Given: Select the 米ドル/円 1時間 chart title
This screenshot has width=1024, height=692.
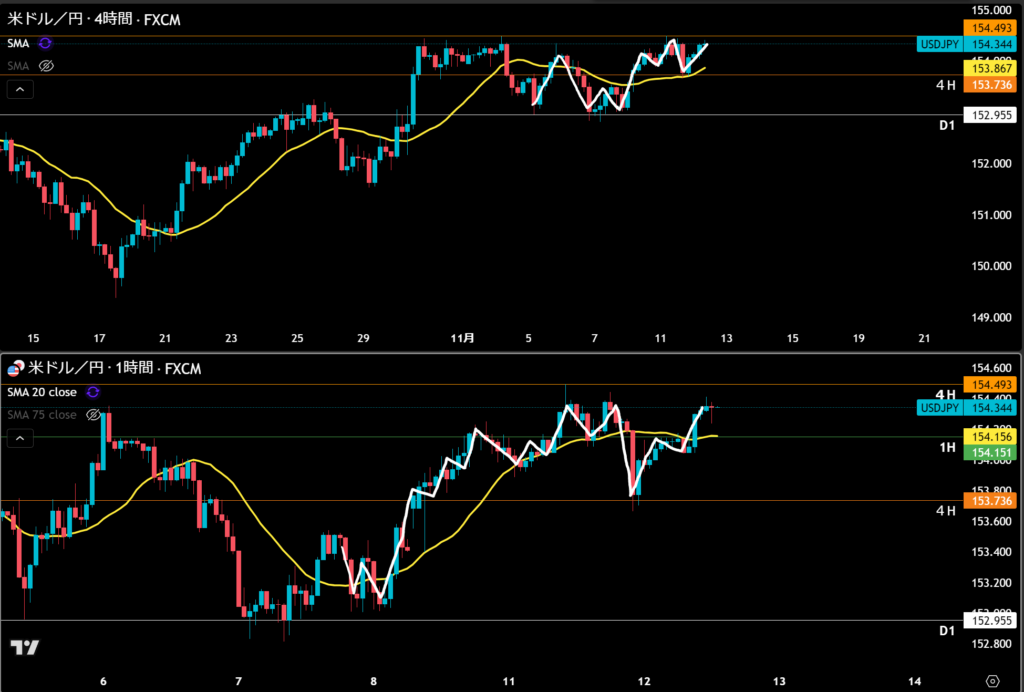Looking at the screenshot, I should click(x=115, y=369).
